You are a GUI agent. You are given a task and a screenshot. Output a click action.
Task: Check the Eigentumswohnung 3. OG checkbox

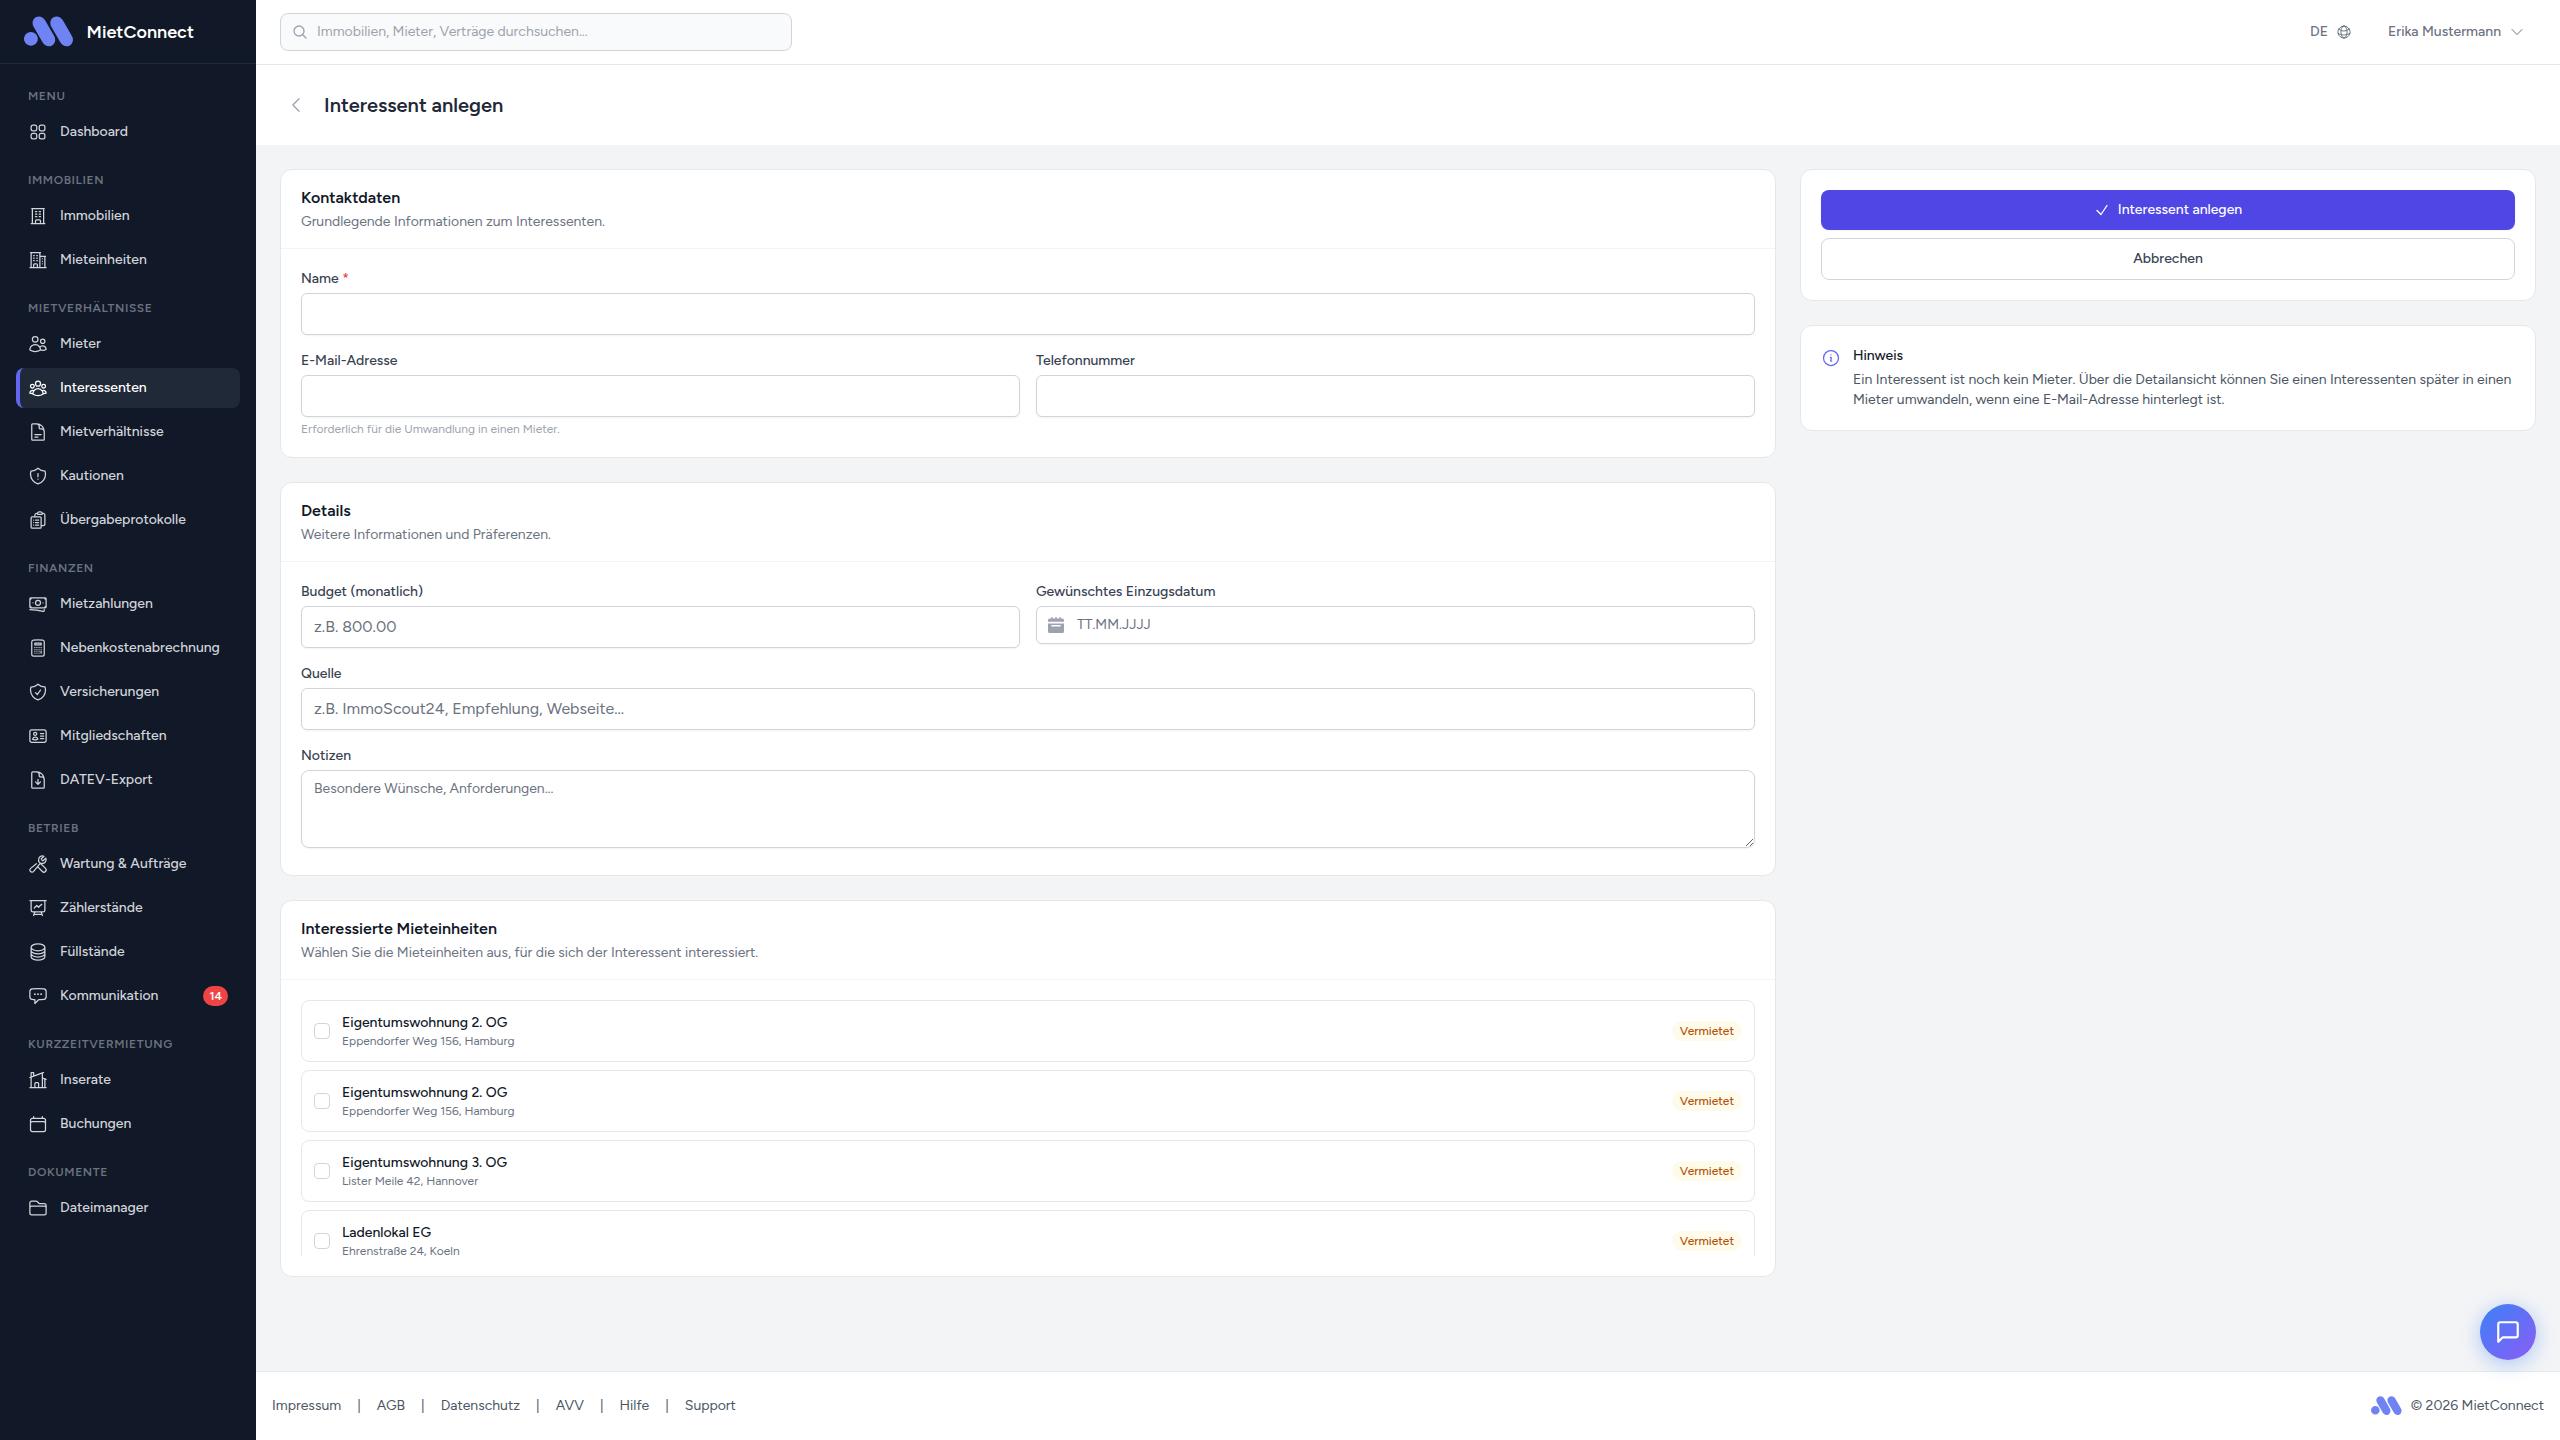click(x=322, y=1171)
